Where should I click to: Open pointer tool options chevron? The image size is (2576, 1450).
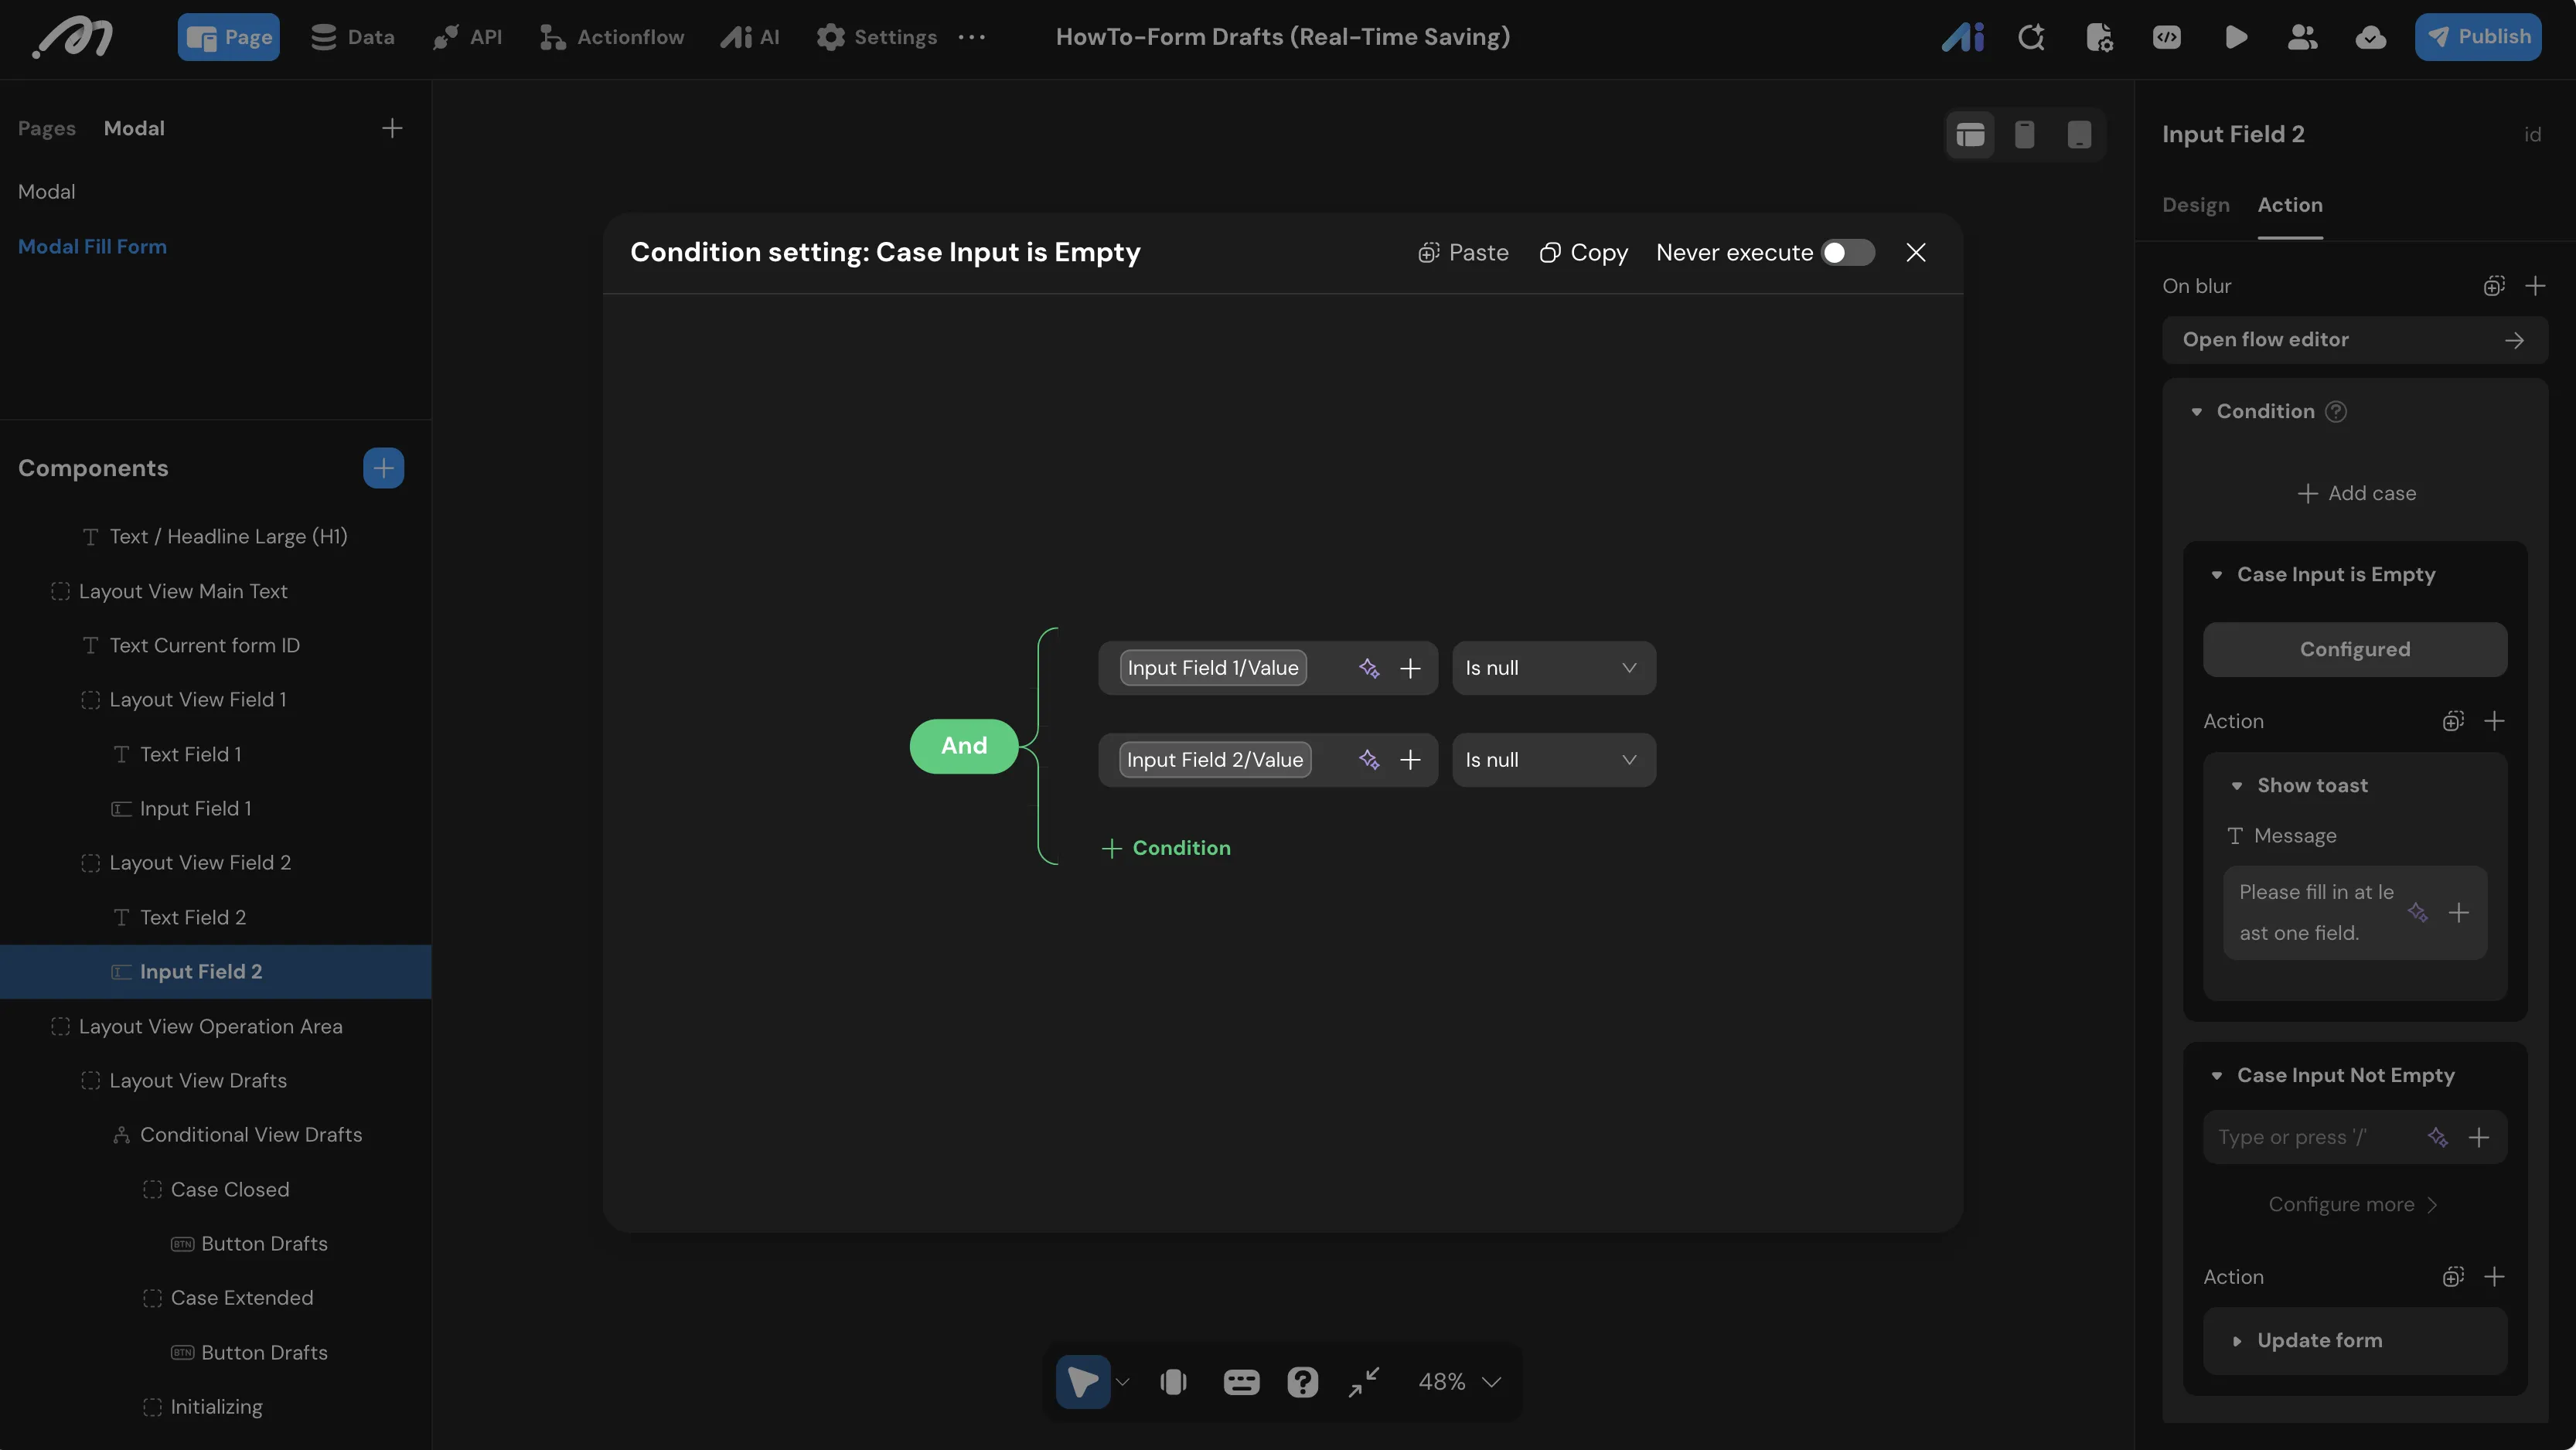tap(1122, 1382)
